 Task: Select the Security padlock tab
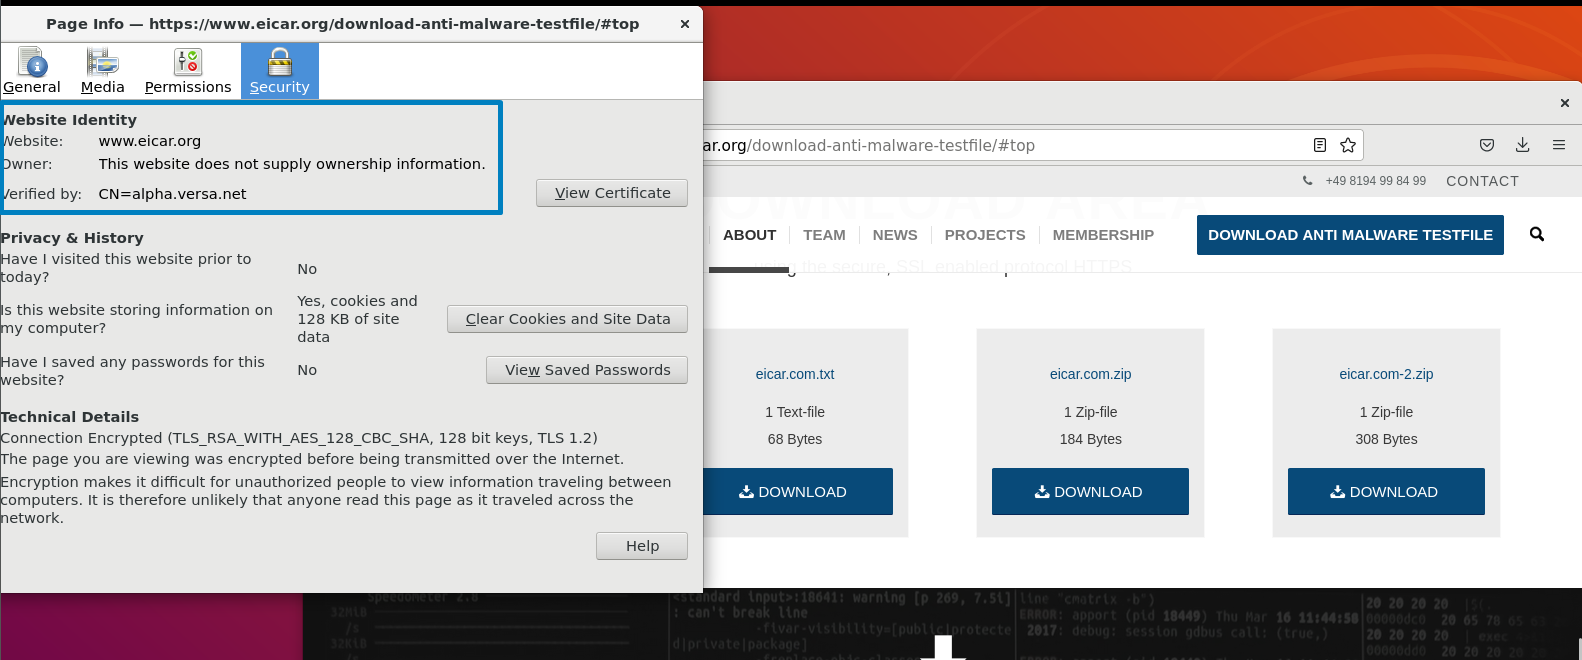point(280,71)
